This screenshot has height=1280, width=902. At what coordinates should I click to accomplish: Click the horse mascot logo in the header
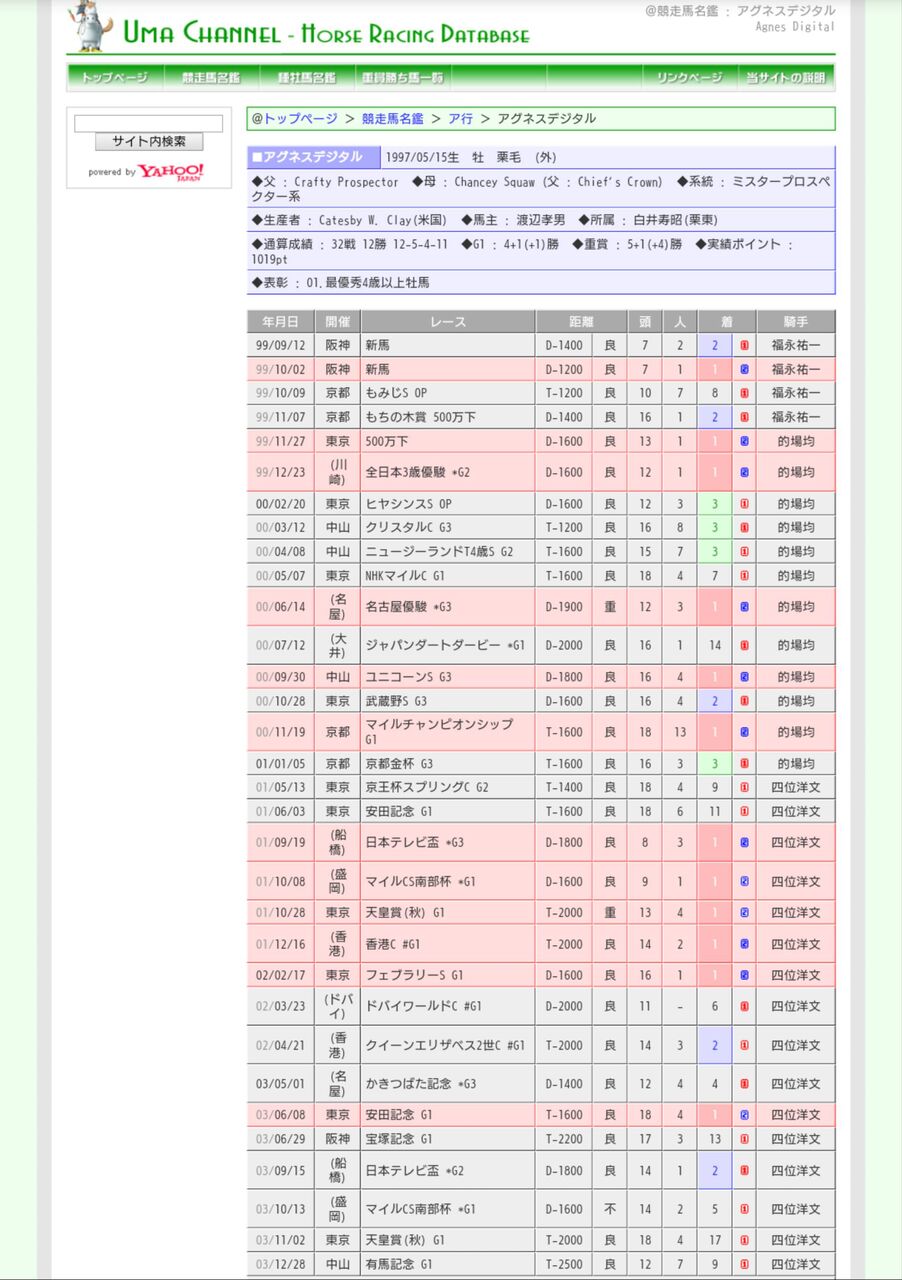coord(91,26)
